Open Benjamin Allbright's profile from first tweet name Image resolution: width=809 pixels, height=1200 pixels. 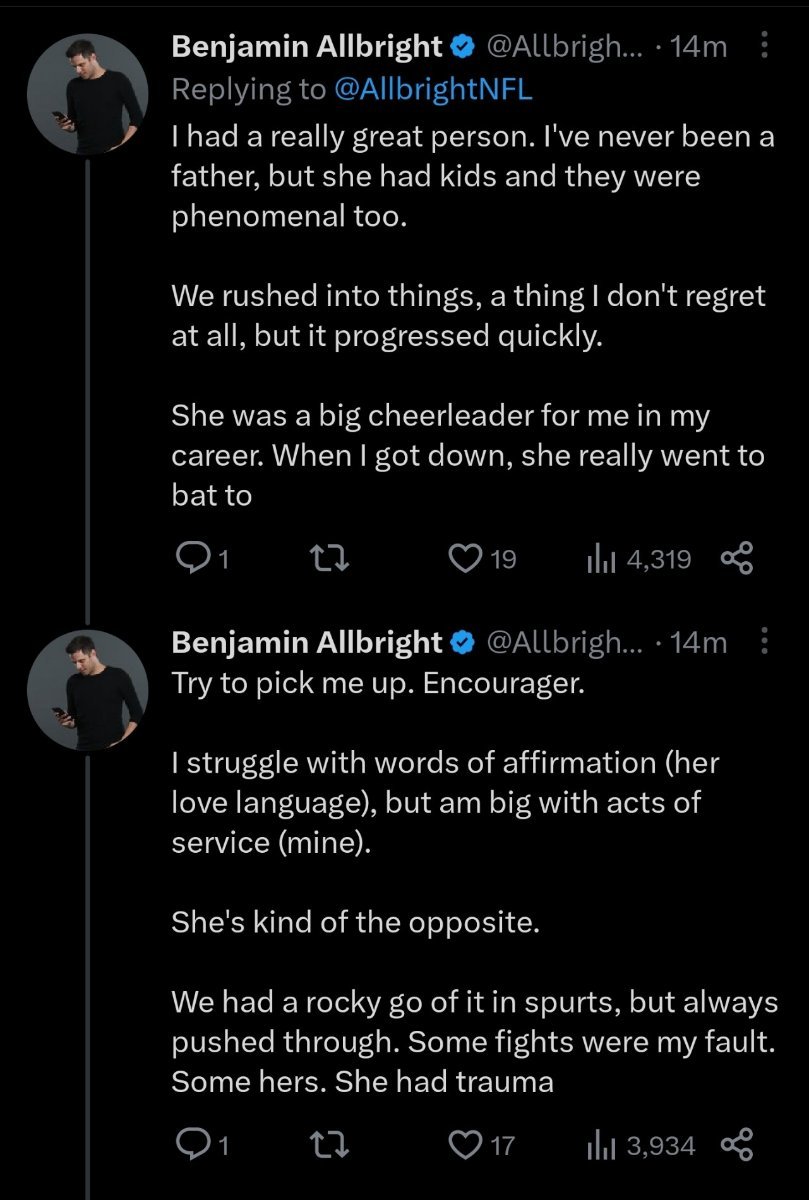click(307, 46)
